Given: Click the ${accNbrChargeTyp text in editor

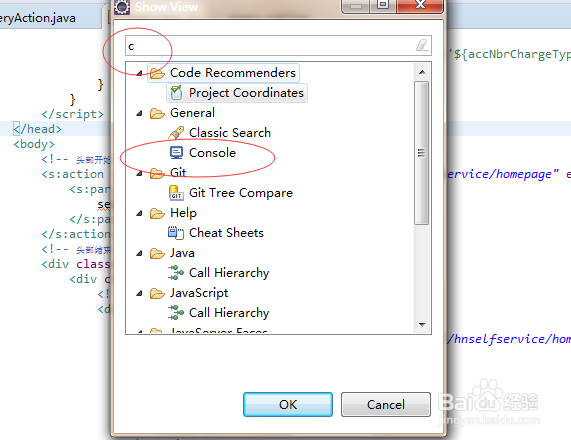Looking at the screenshot, I should (512, 55).
